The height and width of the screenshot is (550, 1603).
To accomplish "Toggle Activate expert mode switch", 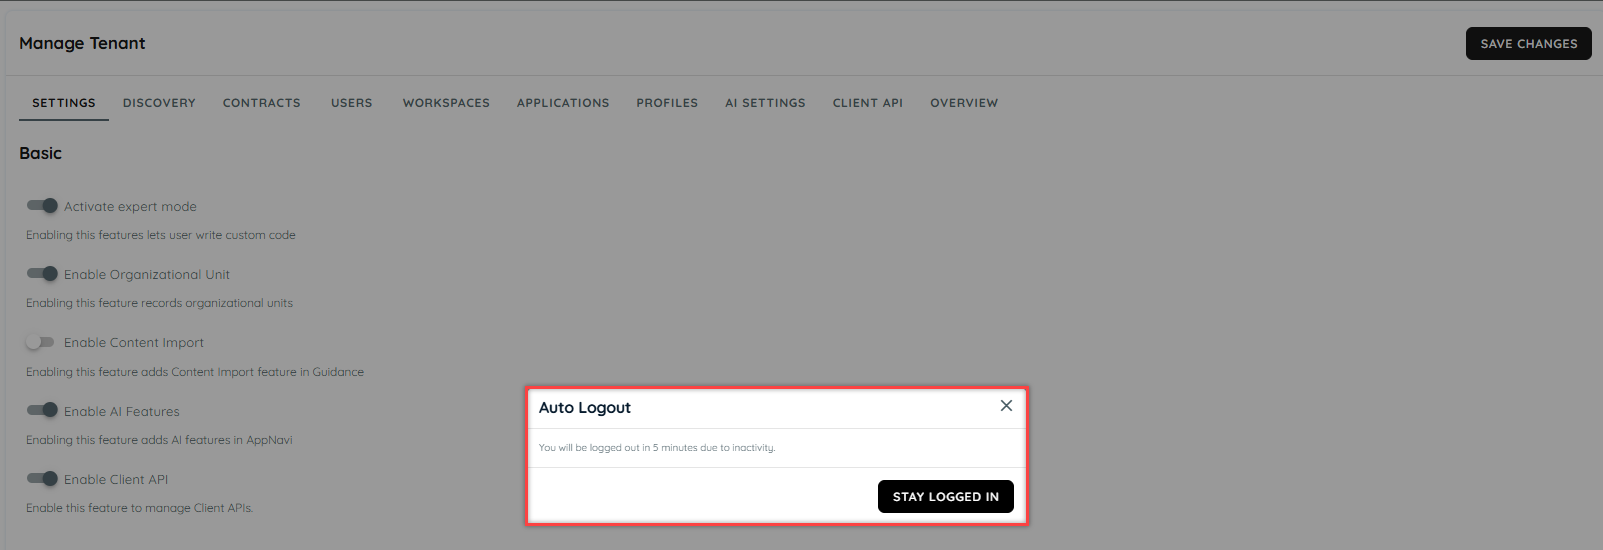I will 42,206.
